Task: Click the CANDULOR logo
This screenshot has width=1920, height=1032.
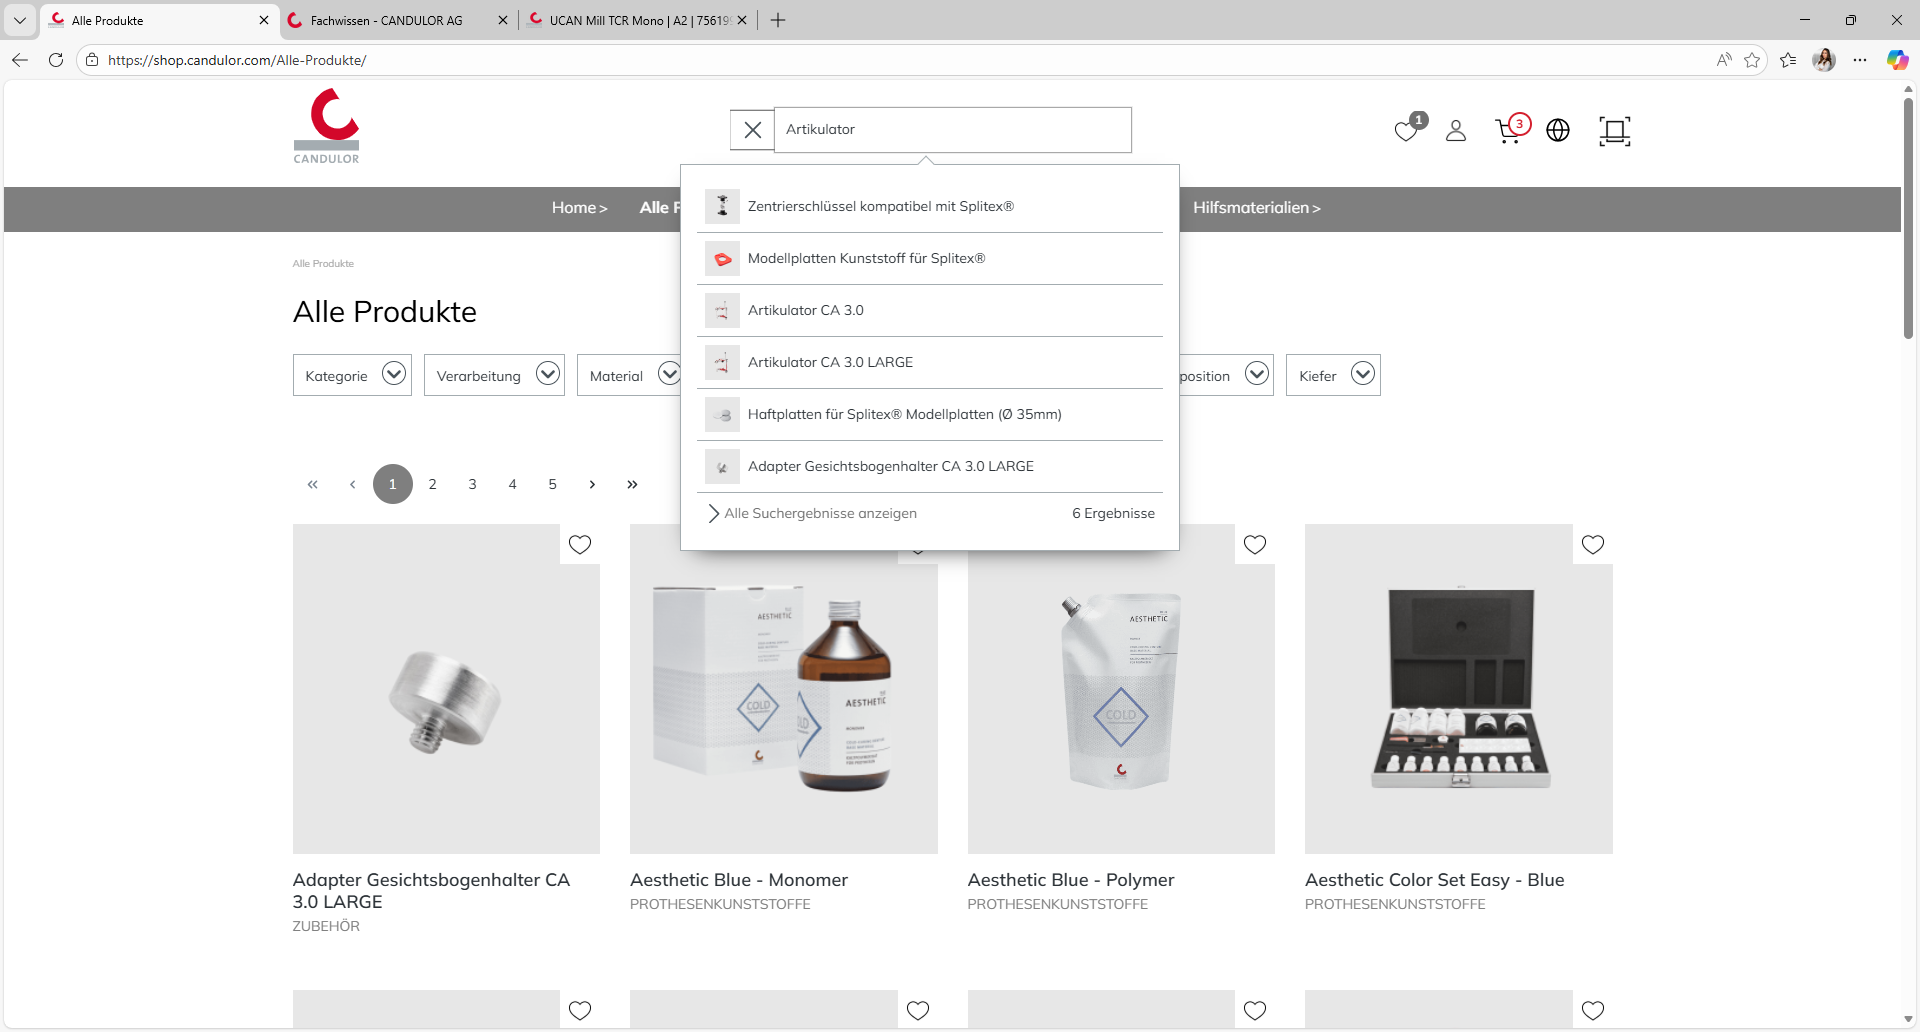Action: point(327,126)
